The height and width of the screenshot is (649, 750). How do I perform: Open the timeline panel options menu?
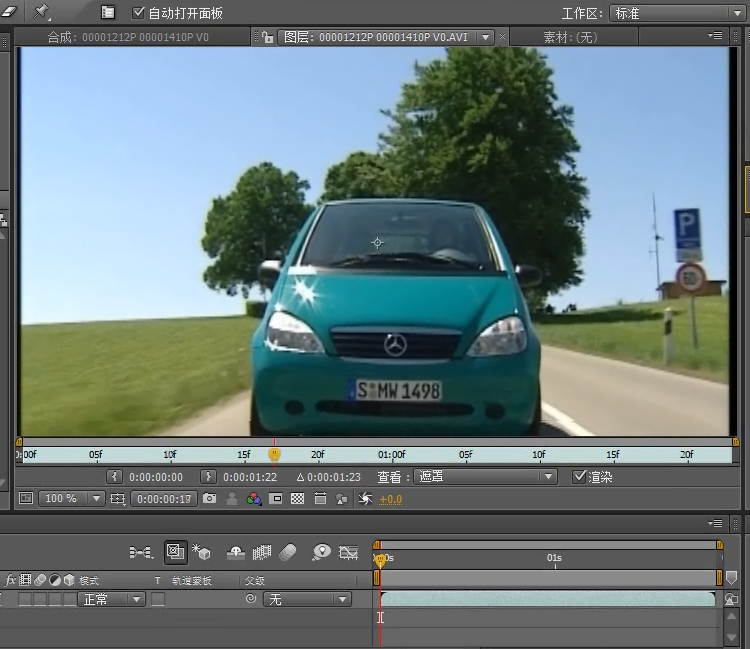(715, 523)
